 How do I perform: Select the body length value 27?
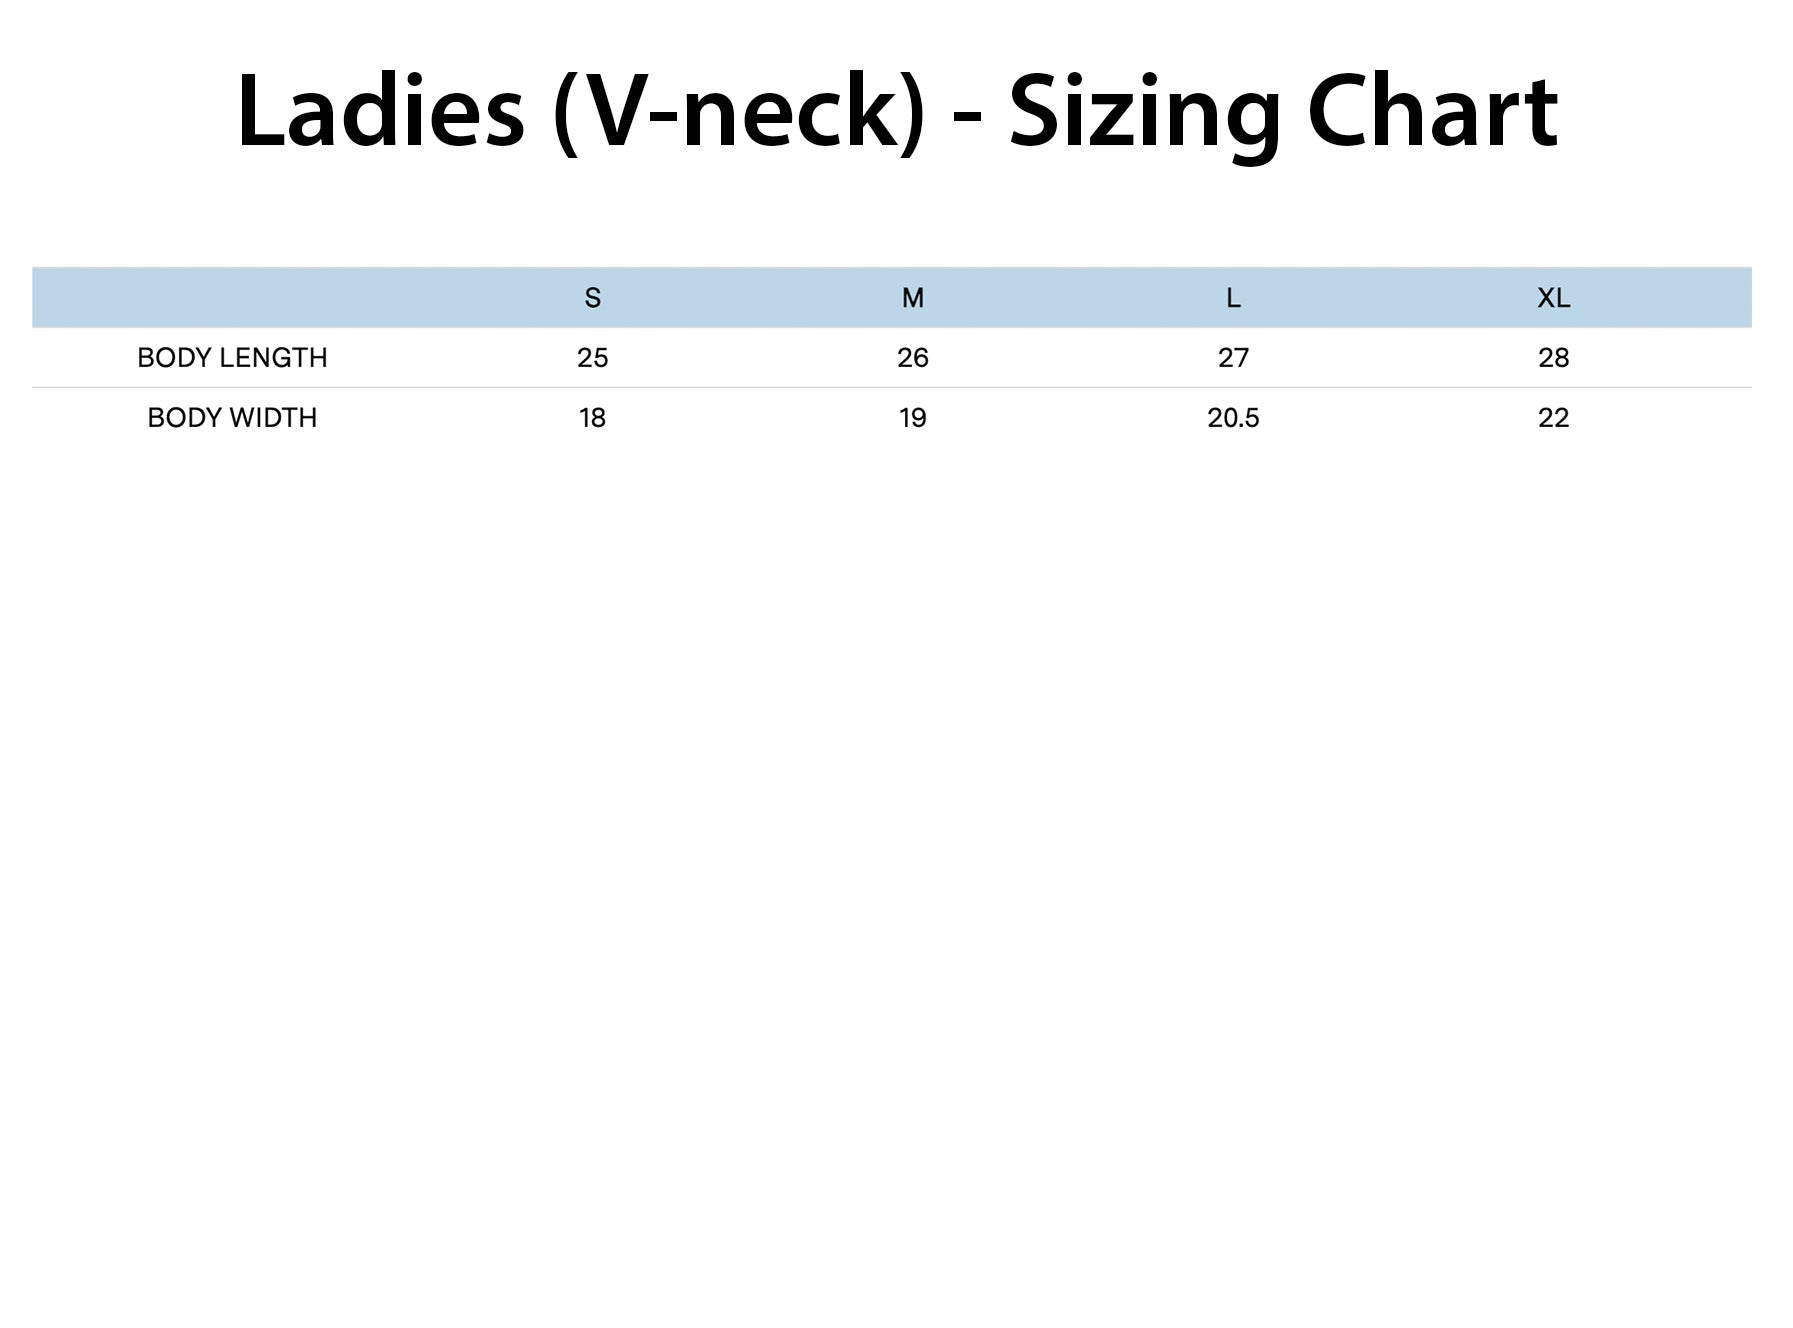pos(1233,358)
